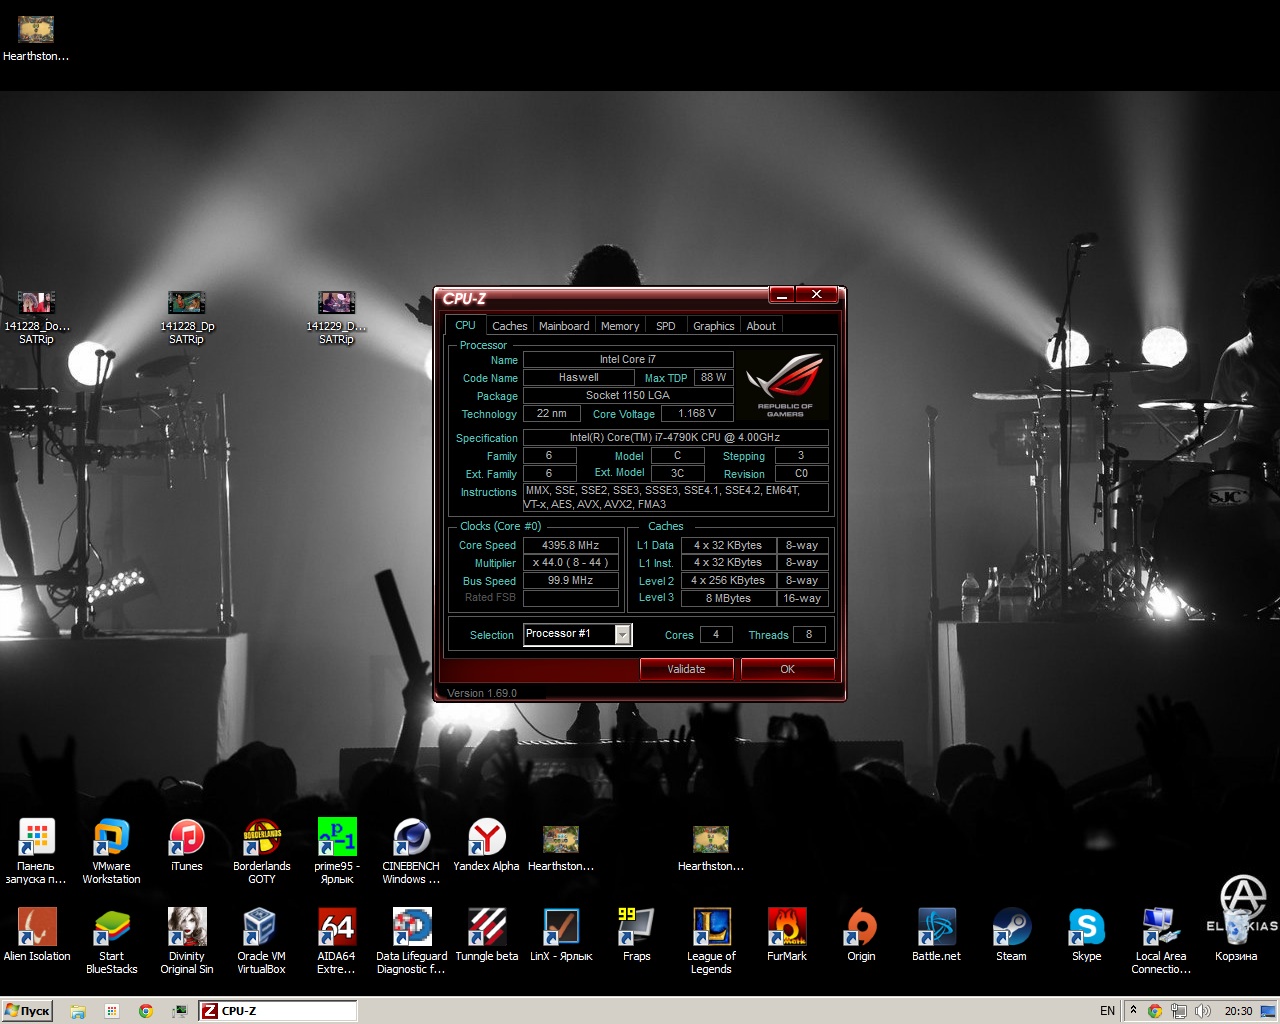Switch to the Mainboard tab
The height and width of the screenshot is (1024, 1280).
coord(564,326)
